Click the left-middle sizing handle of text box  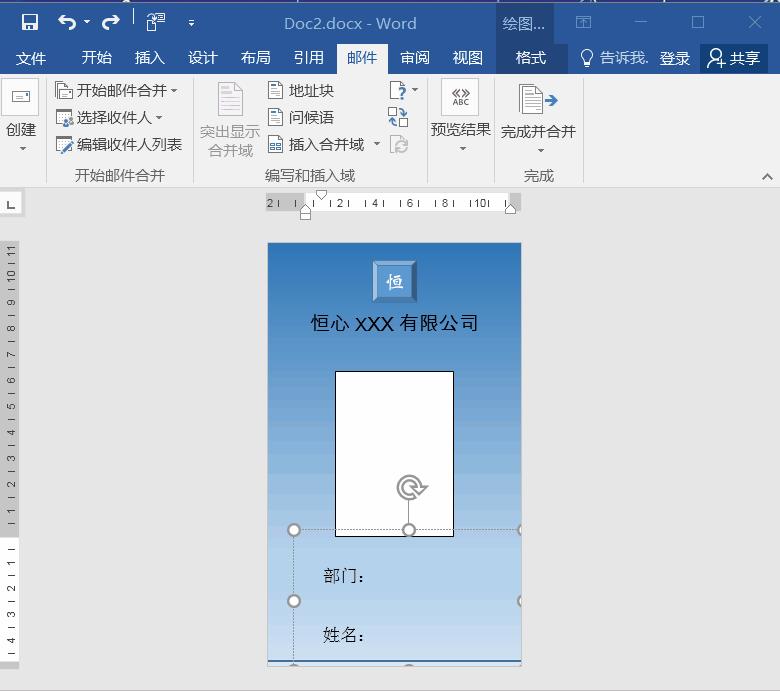pyautogui.click(x=294, y=601)
